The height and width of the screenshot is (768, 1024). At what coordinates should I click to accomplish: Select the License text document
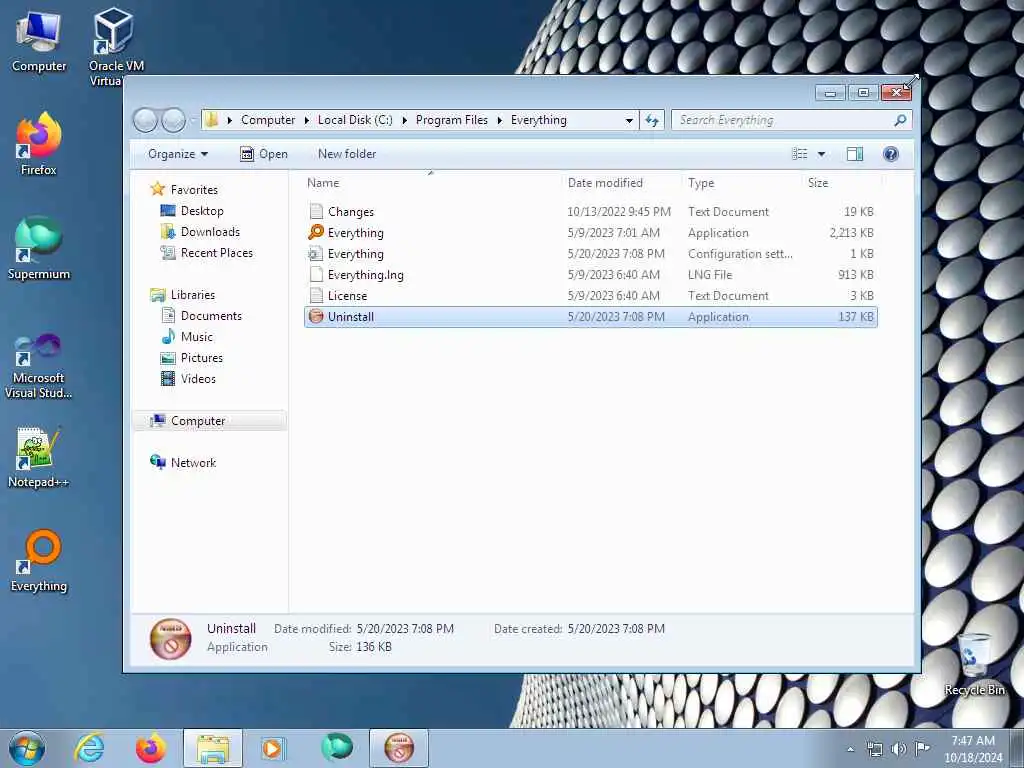(x=591, y=295)
